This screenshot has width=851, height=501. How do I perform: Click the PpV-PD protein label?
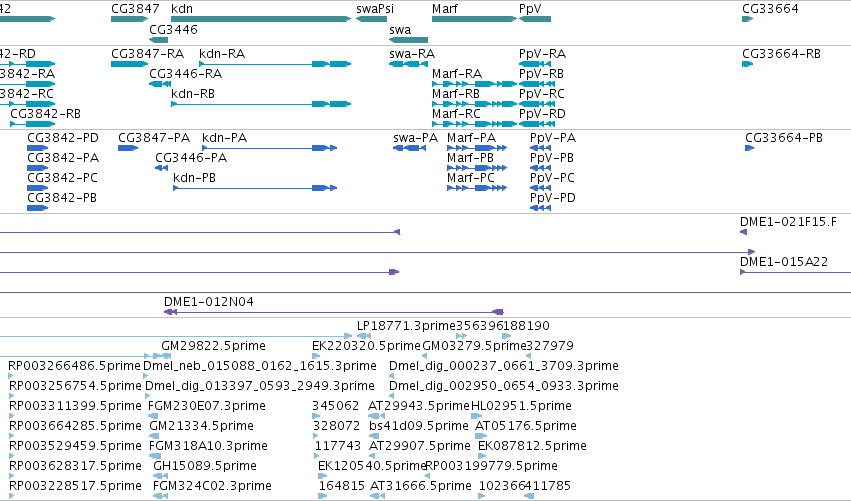click(x=552, y=198)
